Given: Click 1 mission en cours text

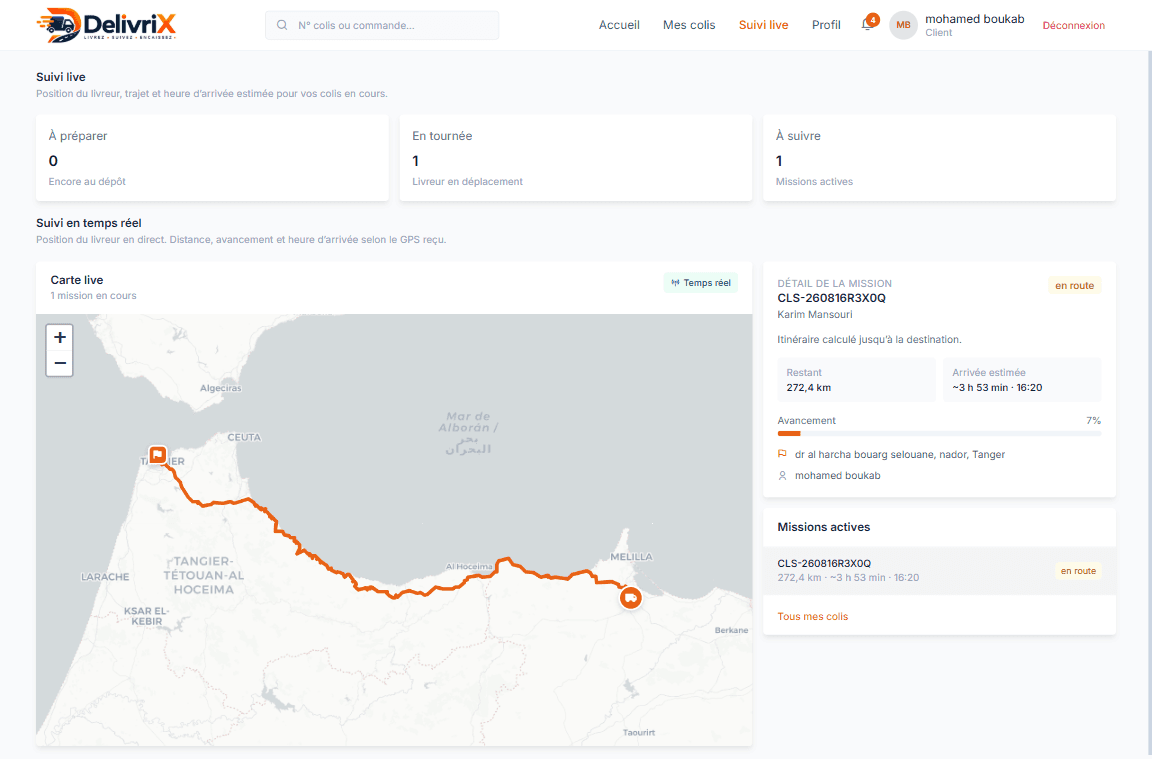Looking at the screenshot, I should (x=93, y=295).
